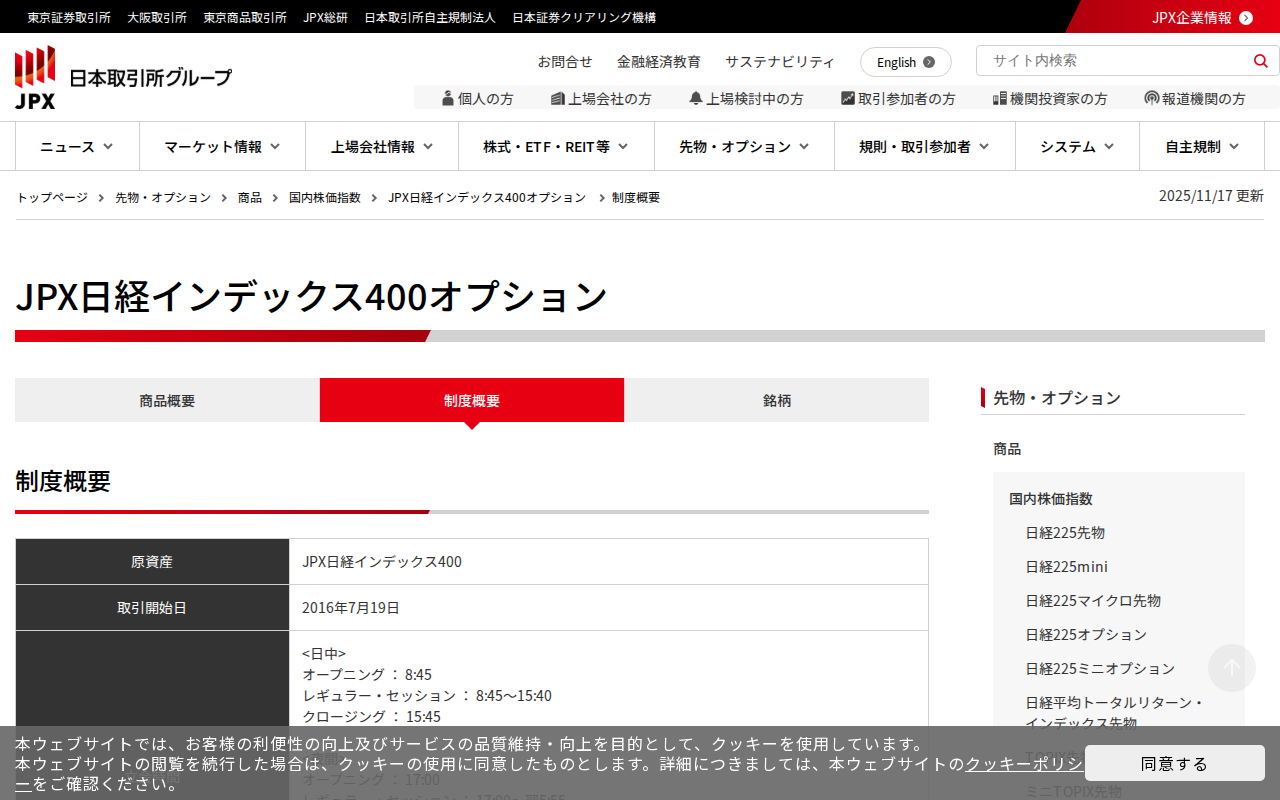
Task: Open the お問合せ link
Action: pos(565,61)
